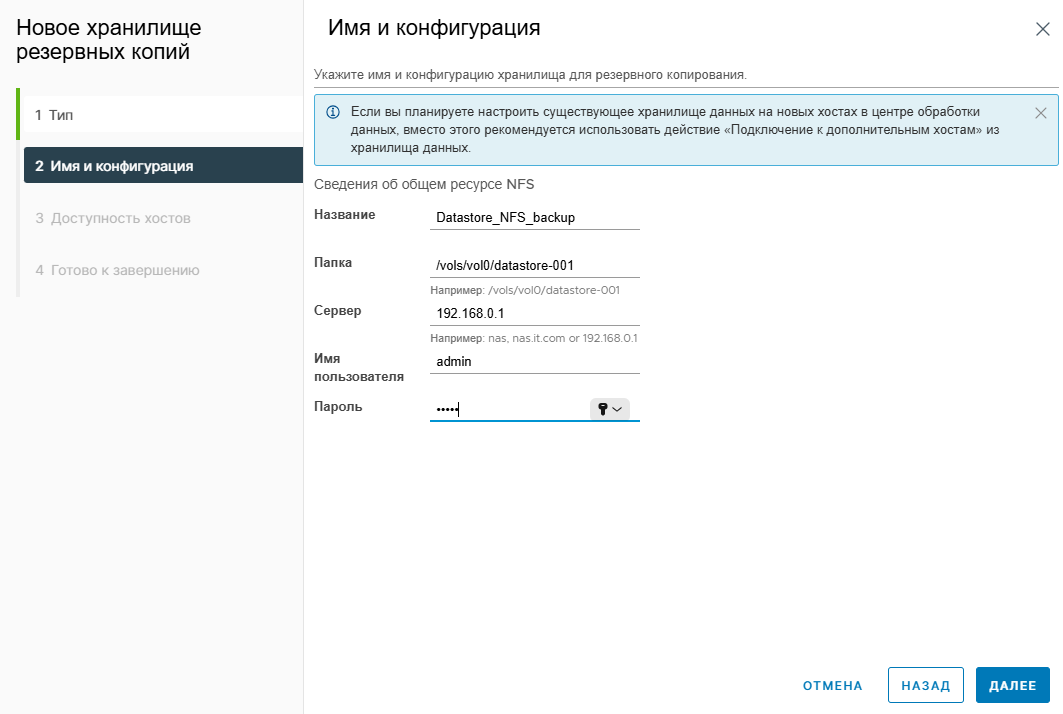
Task: Select step 2 Имя и конфигурация
Action: (163, 166)
